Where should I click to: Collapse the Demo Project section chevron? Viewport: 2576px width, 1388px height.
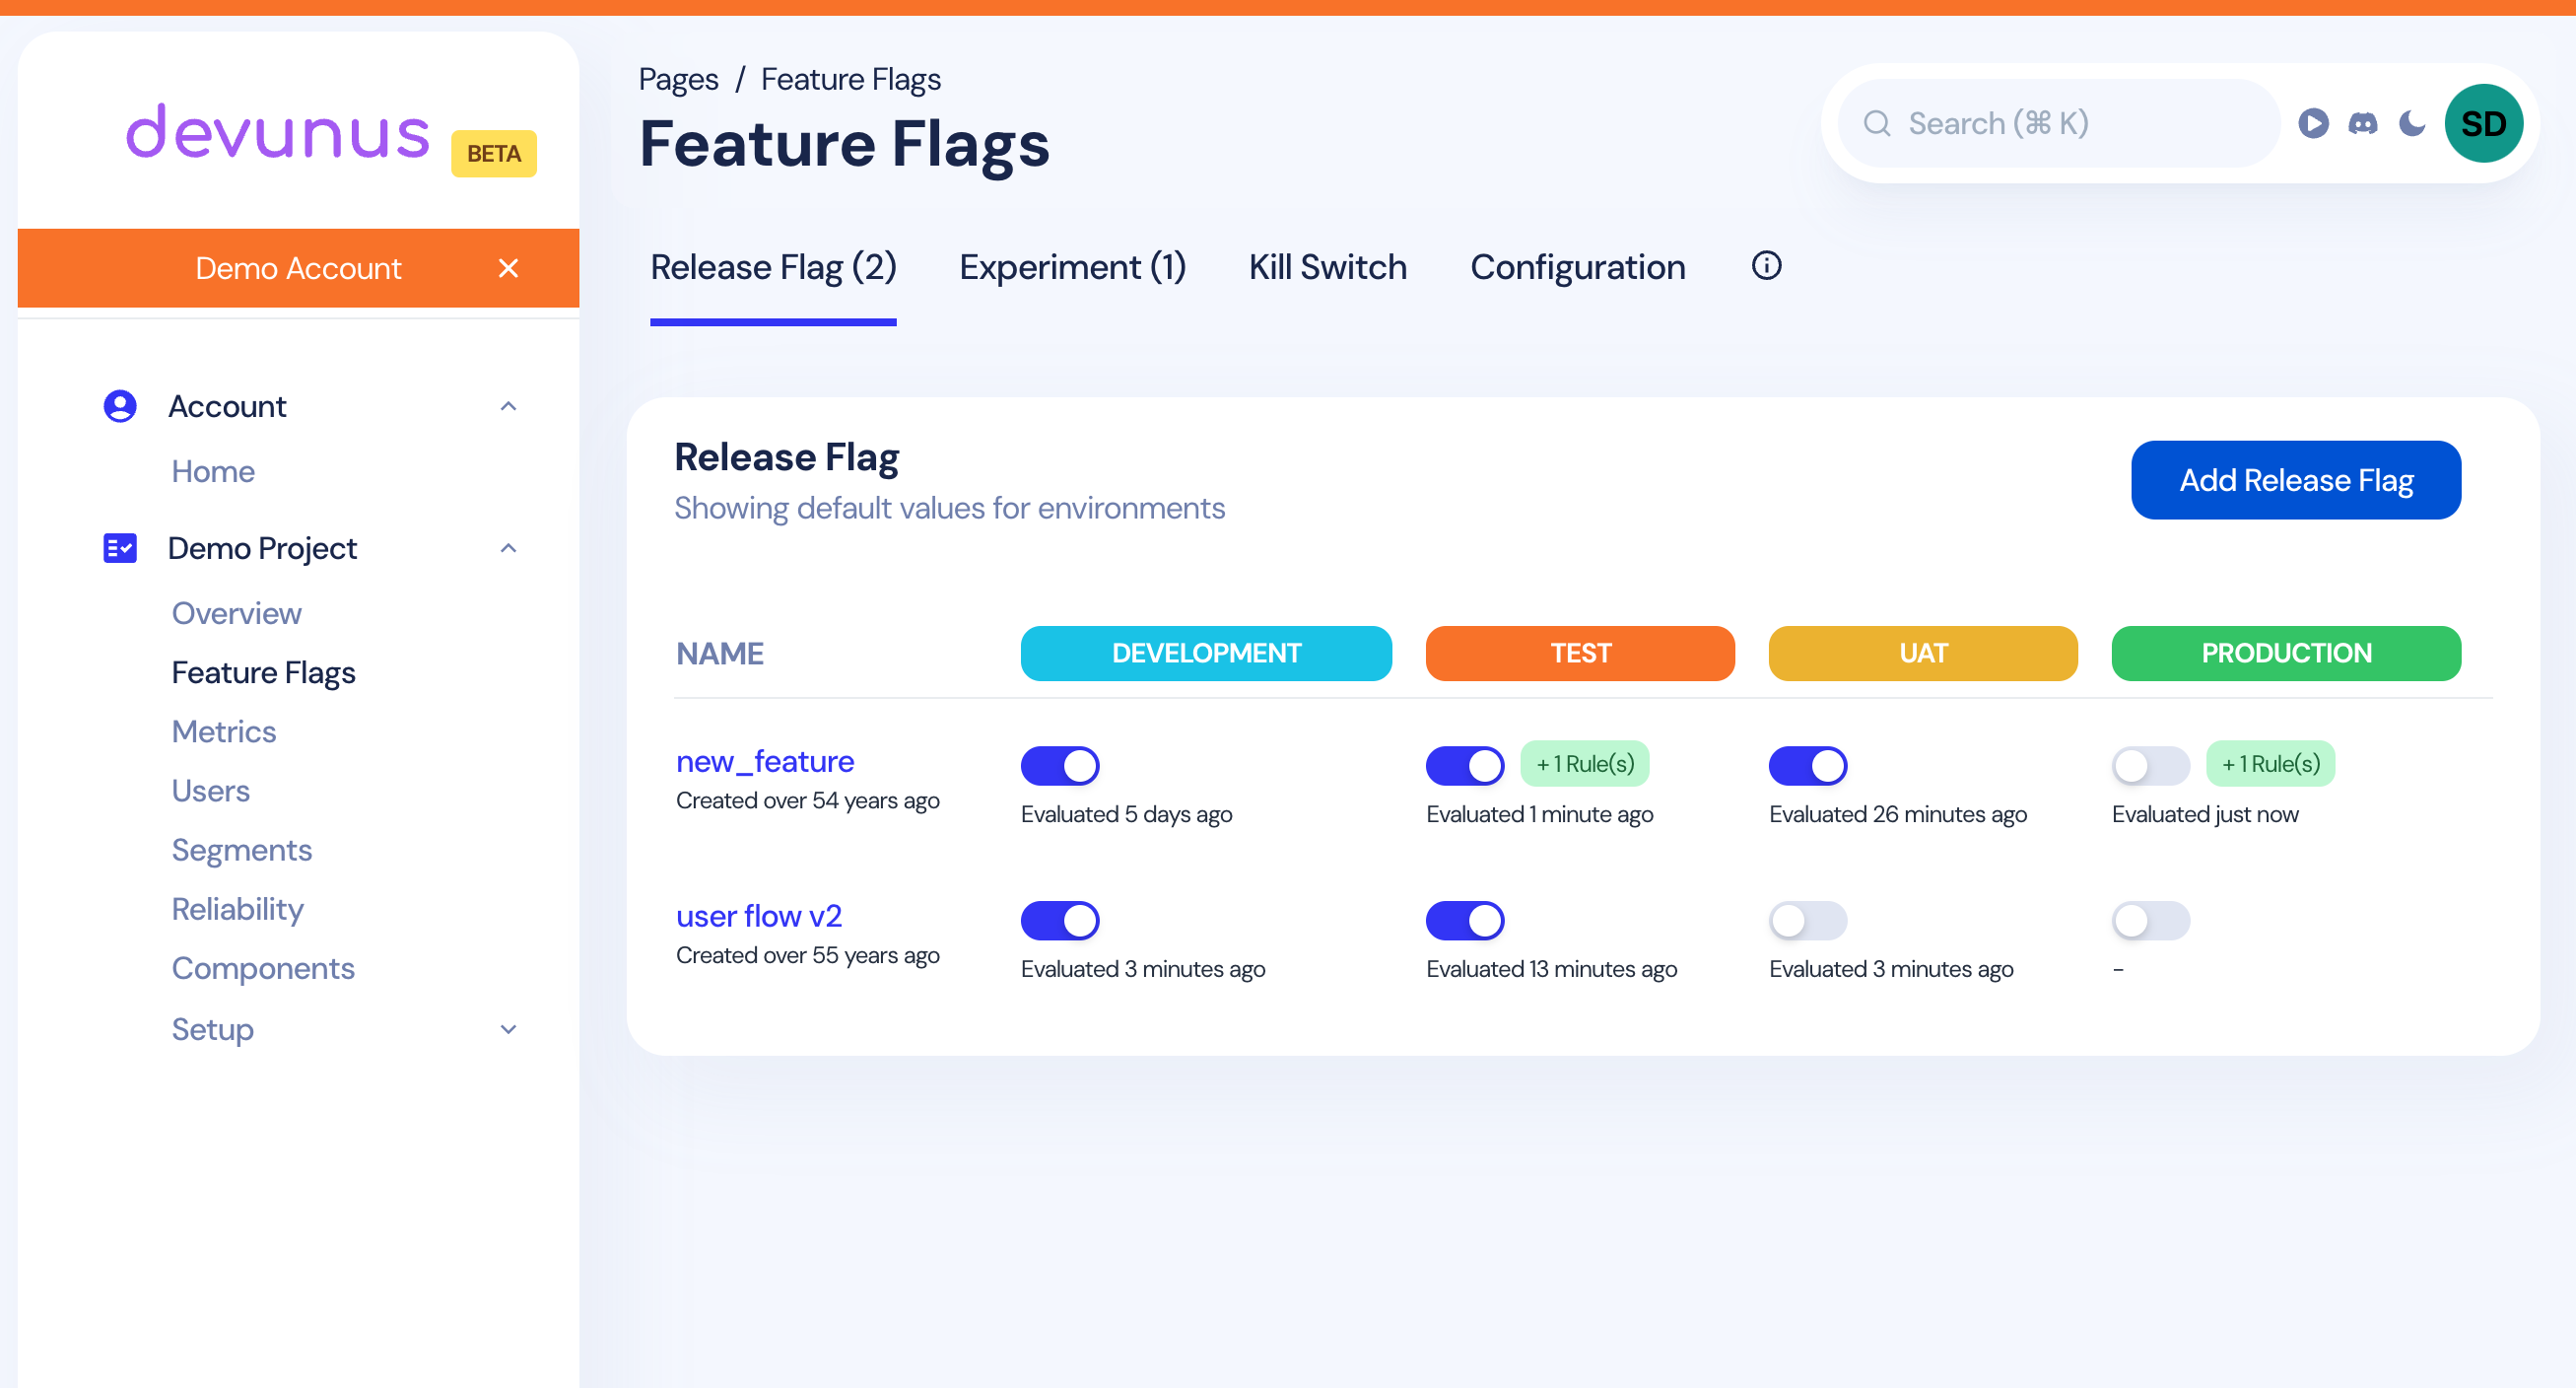click(x=508, y=548)
